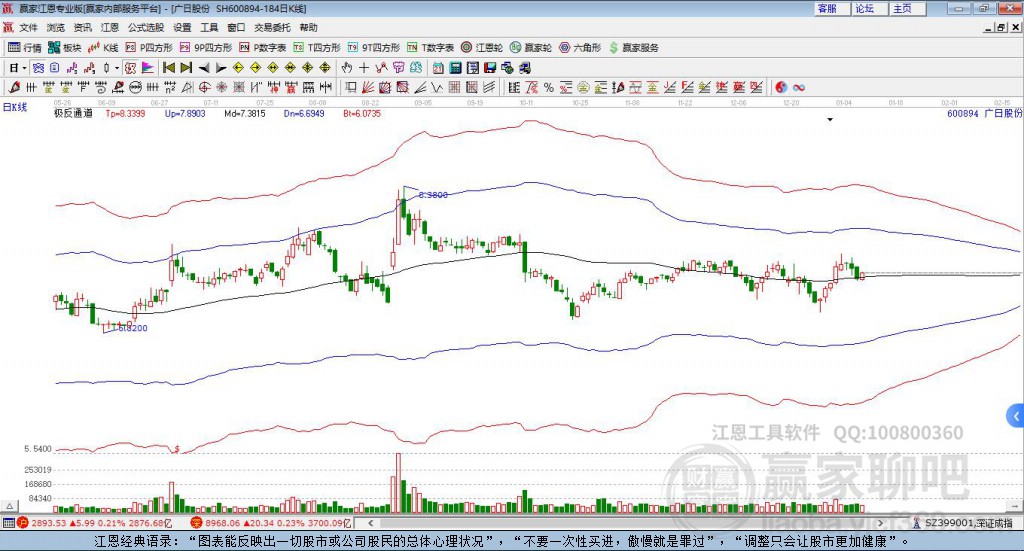This screenshot has height=551, width=1024.
Task: Click the first yellow diamond arrow icon
Action: (238, 68)
